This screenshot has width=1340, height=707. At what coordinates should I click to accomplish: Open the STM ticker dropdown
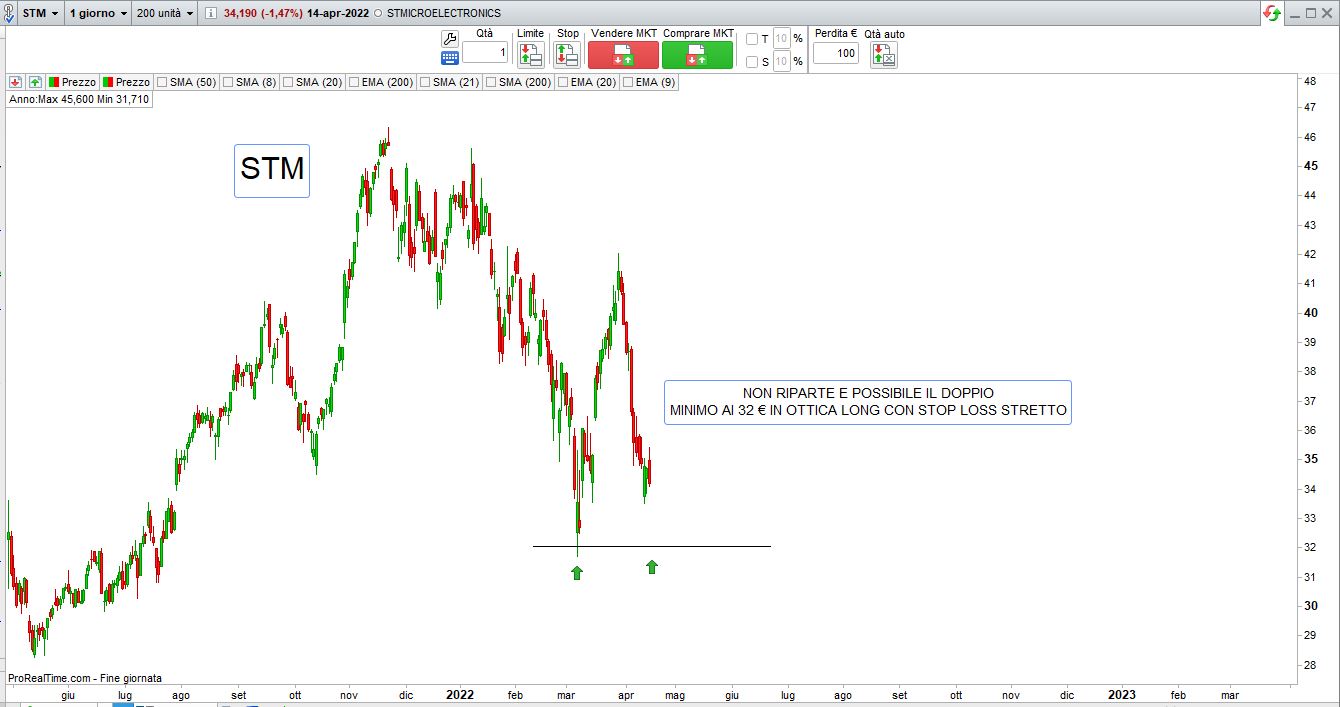[40, 13]
